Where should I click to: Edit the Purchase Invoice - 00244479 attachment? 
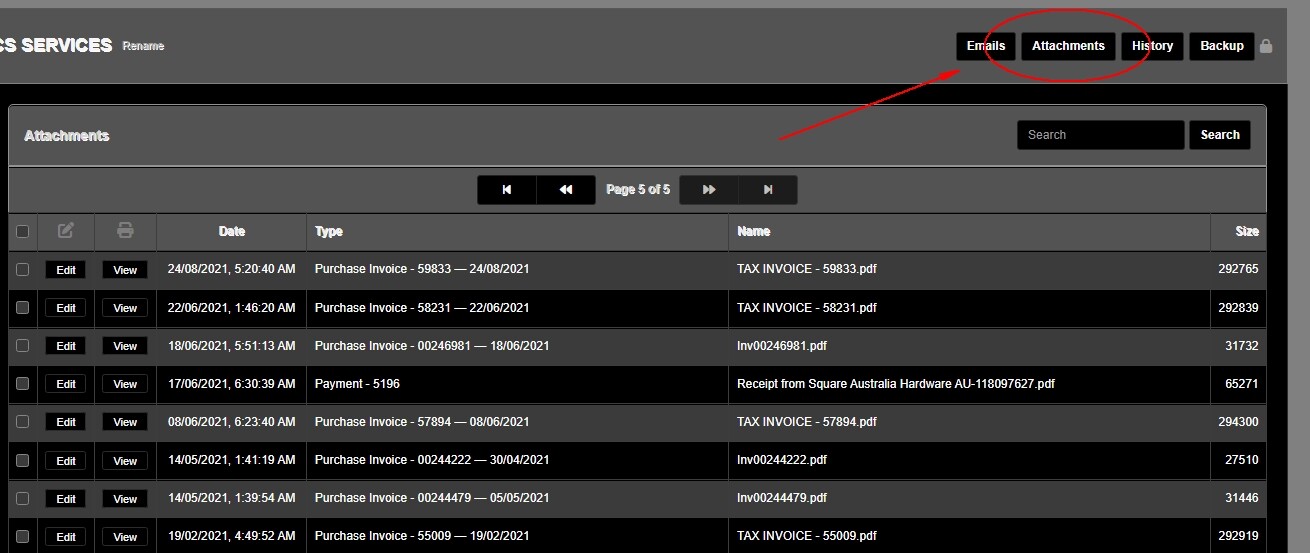(x=66, y=499)
